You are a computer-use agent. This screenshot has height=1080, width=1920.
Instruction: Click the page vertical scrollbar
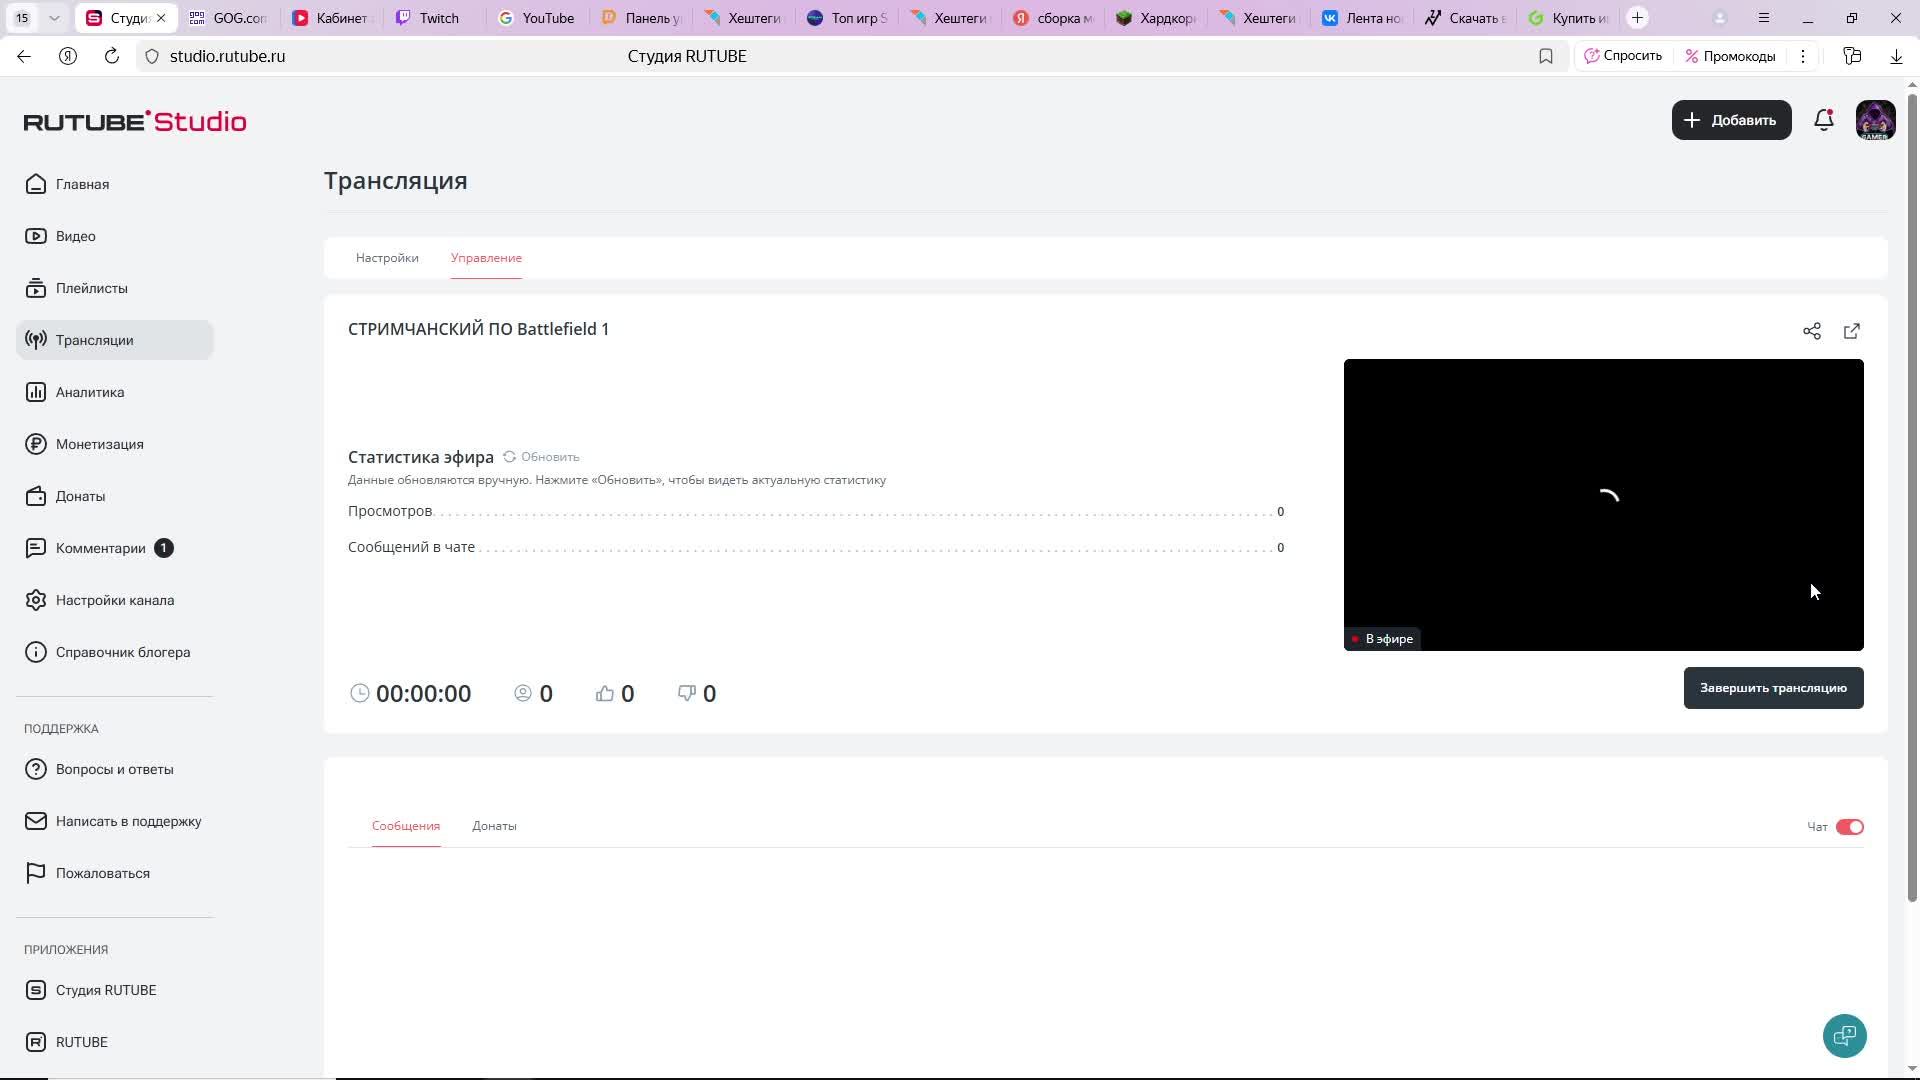click(x=1912, y=500)
